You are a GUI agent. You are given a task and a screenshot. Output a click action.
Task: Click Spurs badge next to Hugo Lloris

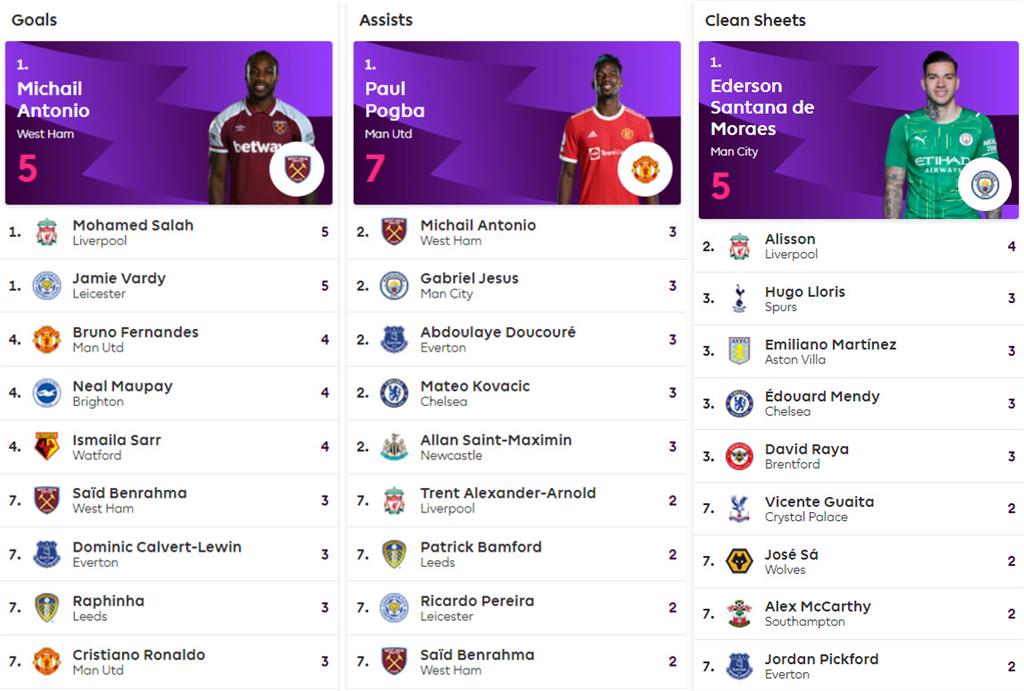[739, 298]
